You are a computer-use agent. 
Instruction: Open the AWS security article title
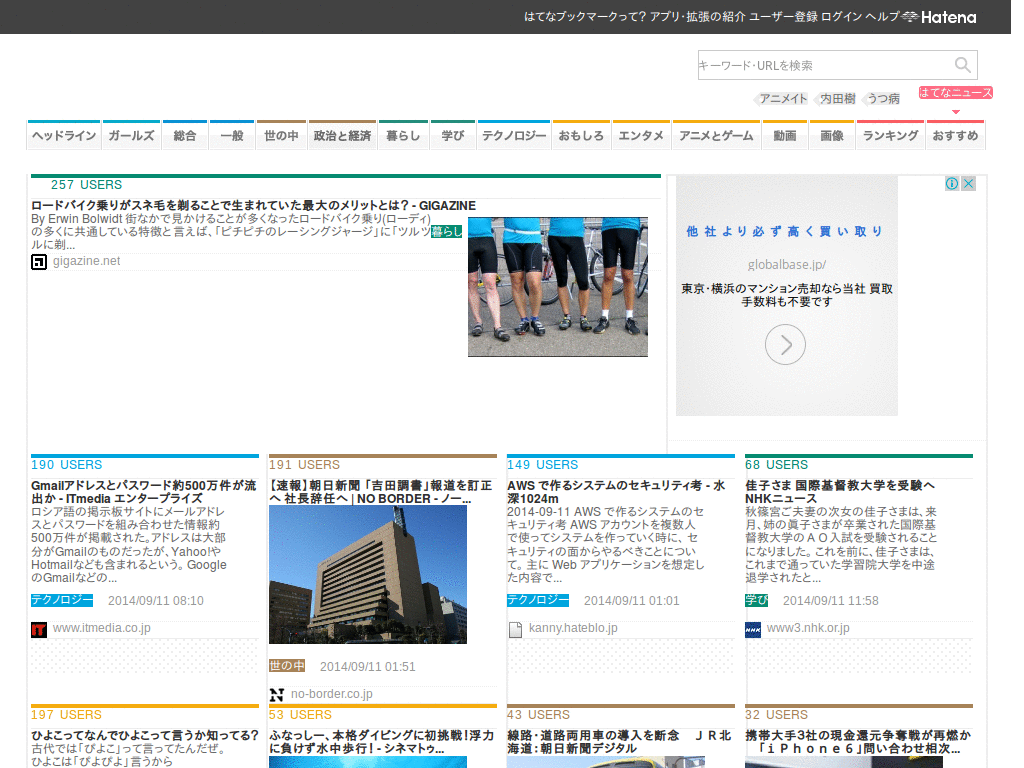(616, 492)
